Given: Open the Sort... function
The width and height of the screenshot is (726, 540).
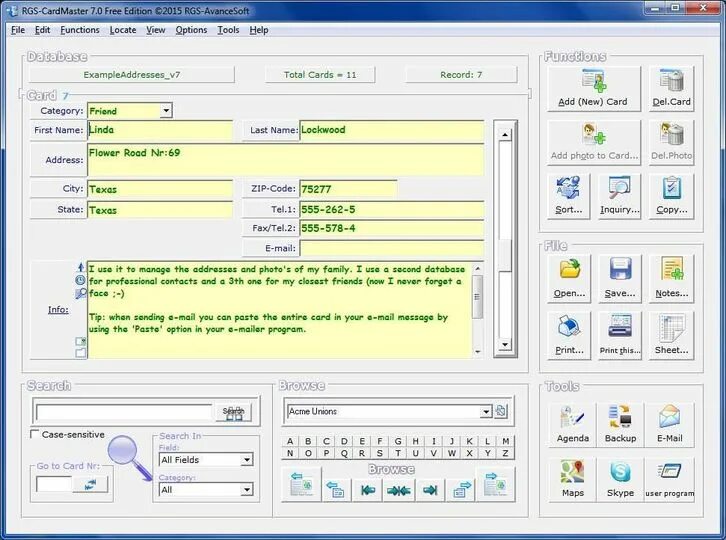Looking at the screenshot, I should click(569, 196).
